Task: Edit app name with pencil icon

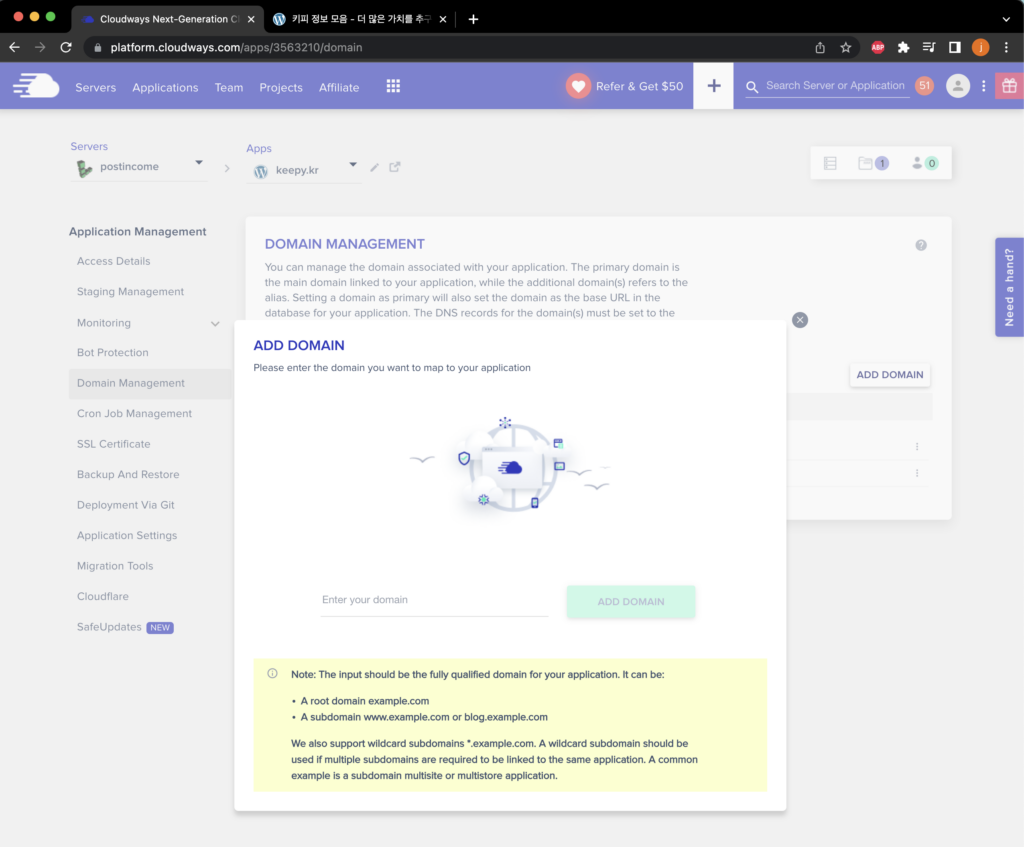Action: (x=374, y=168)
